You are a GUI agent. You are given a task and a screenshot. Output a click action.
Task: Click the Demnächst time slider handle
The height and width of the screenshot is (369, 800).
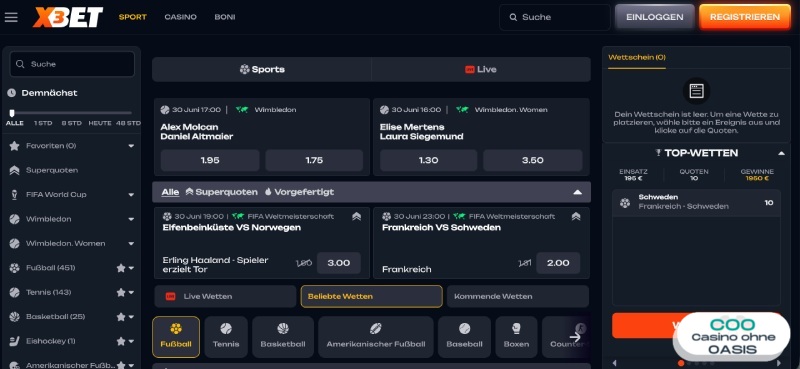(12, 113)
